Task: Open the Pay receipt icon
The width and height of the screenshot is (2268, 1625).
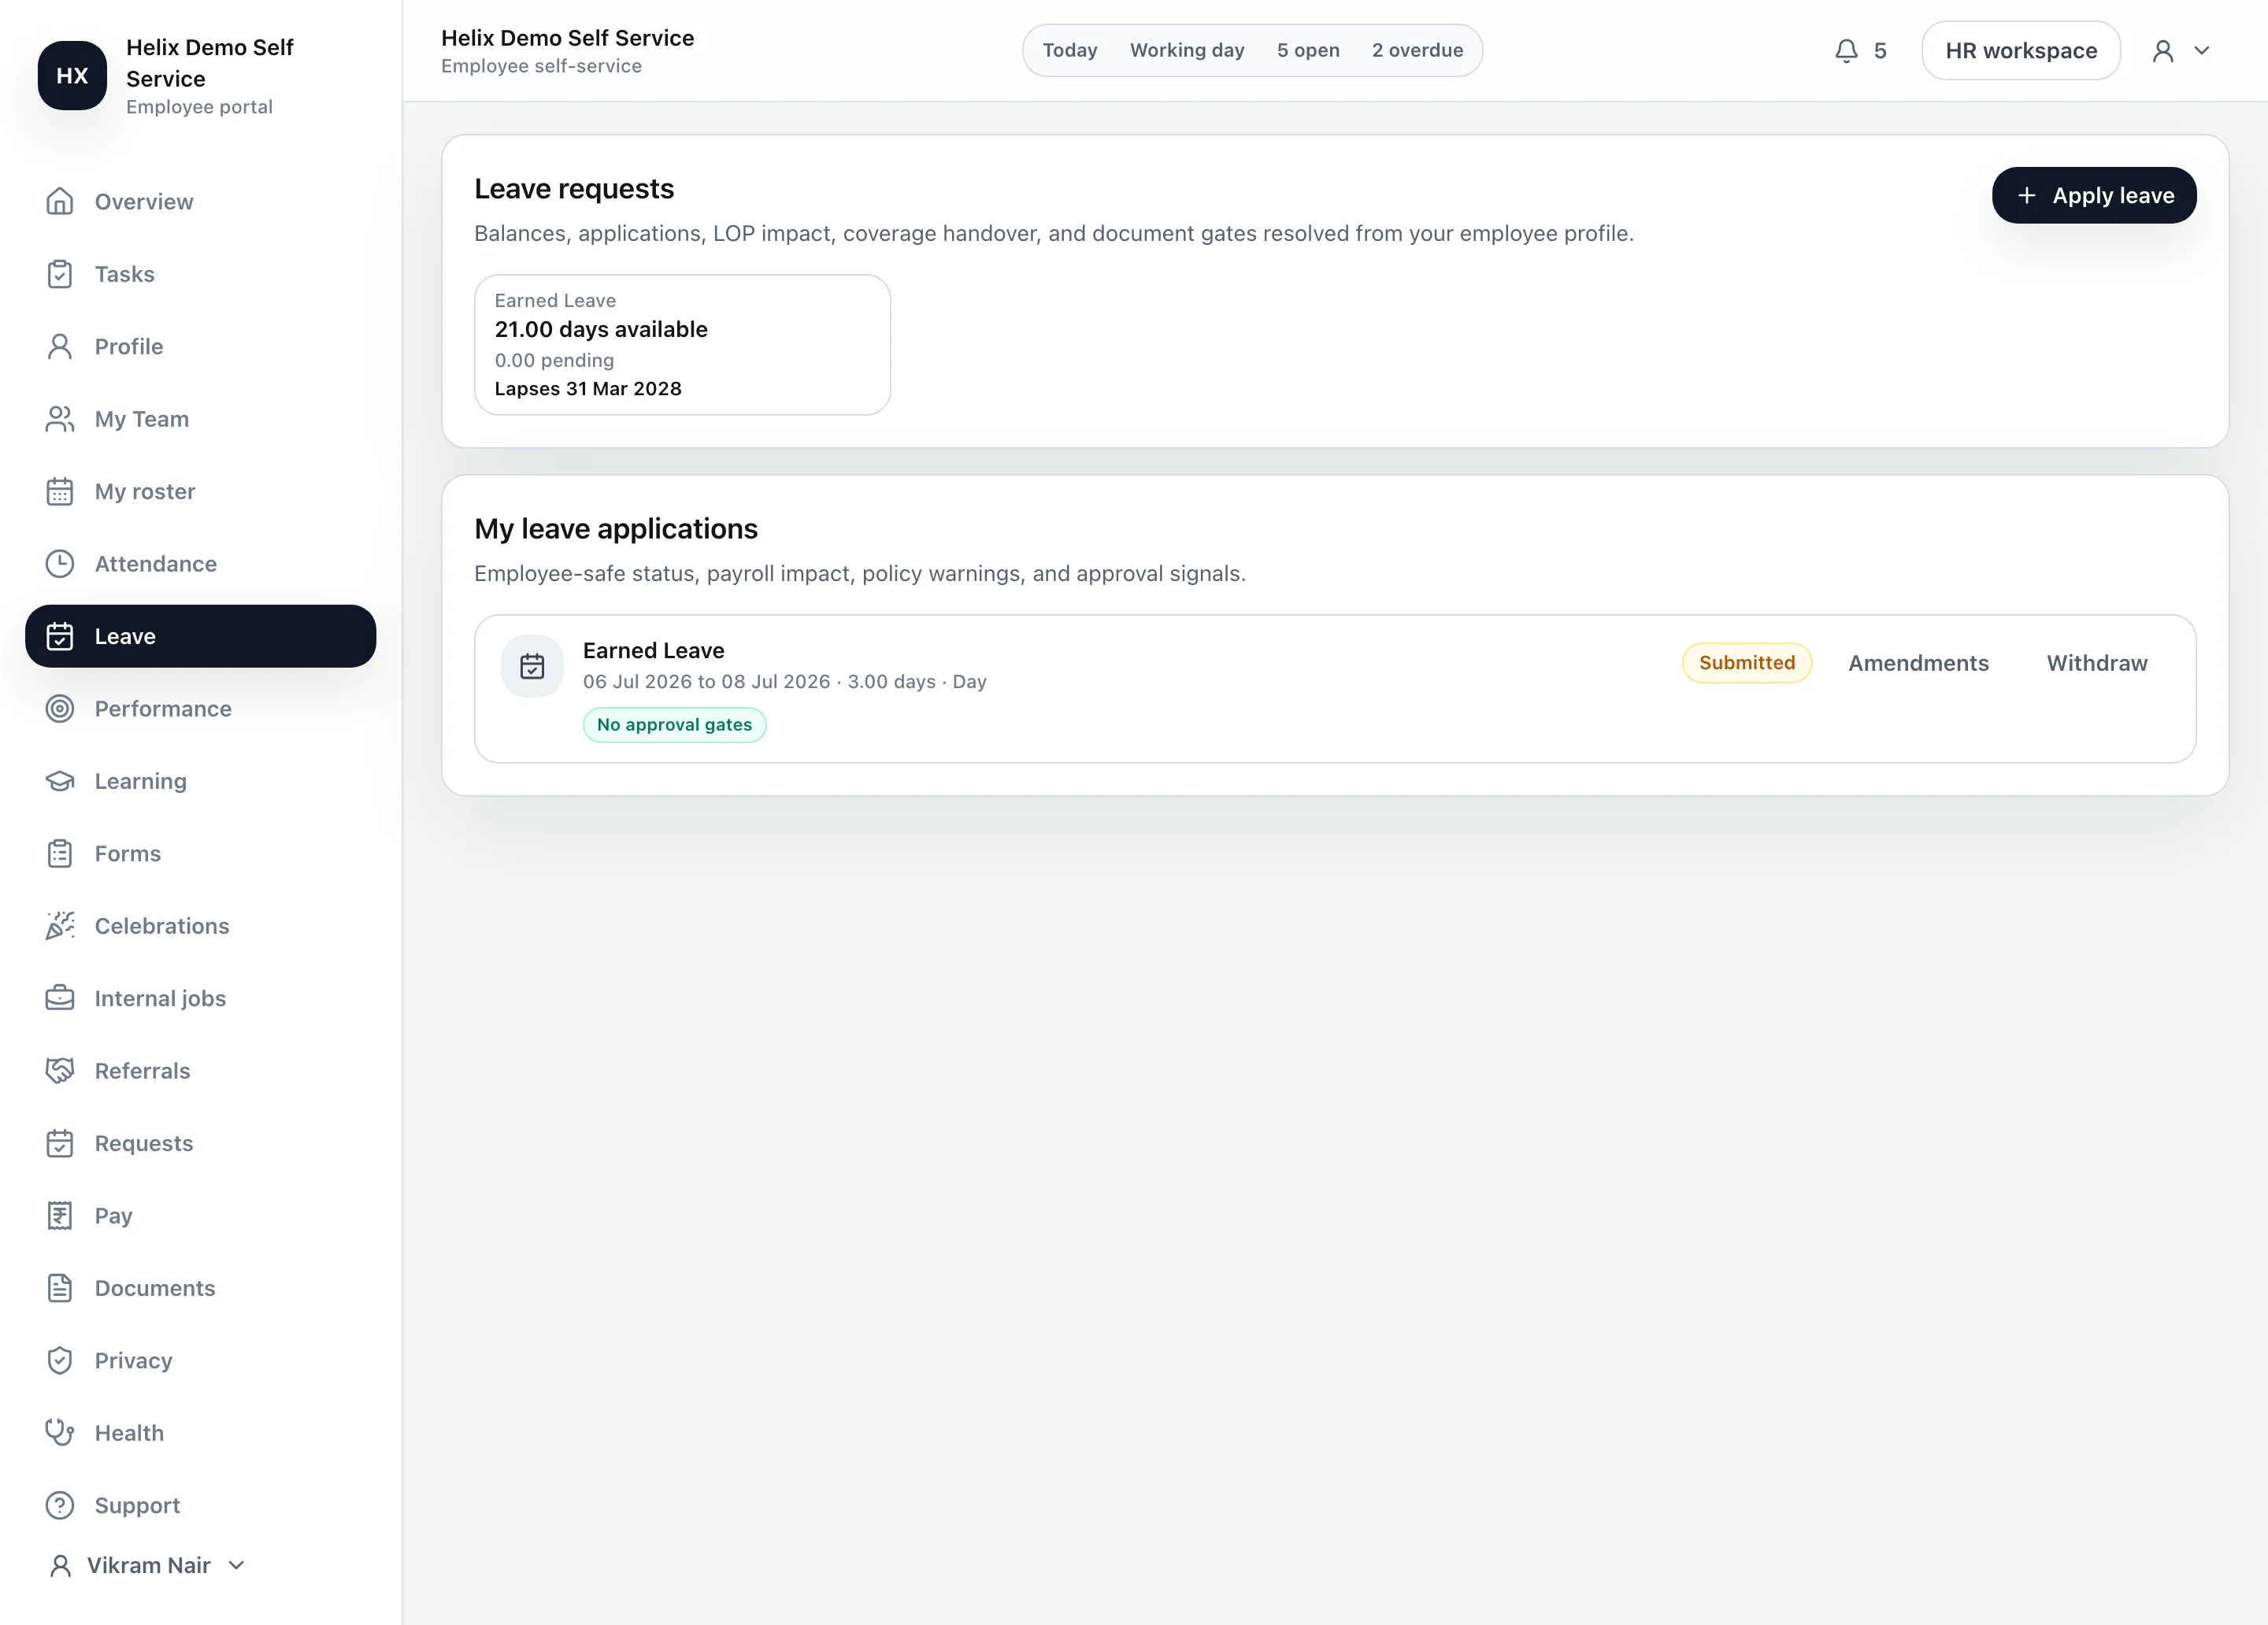Action: tap(60, 1216)
